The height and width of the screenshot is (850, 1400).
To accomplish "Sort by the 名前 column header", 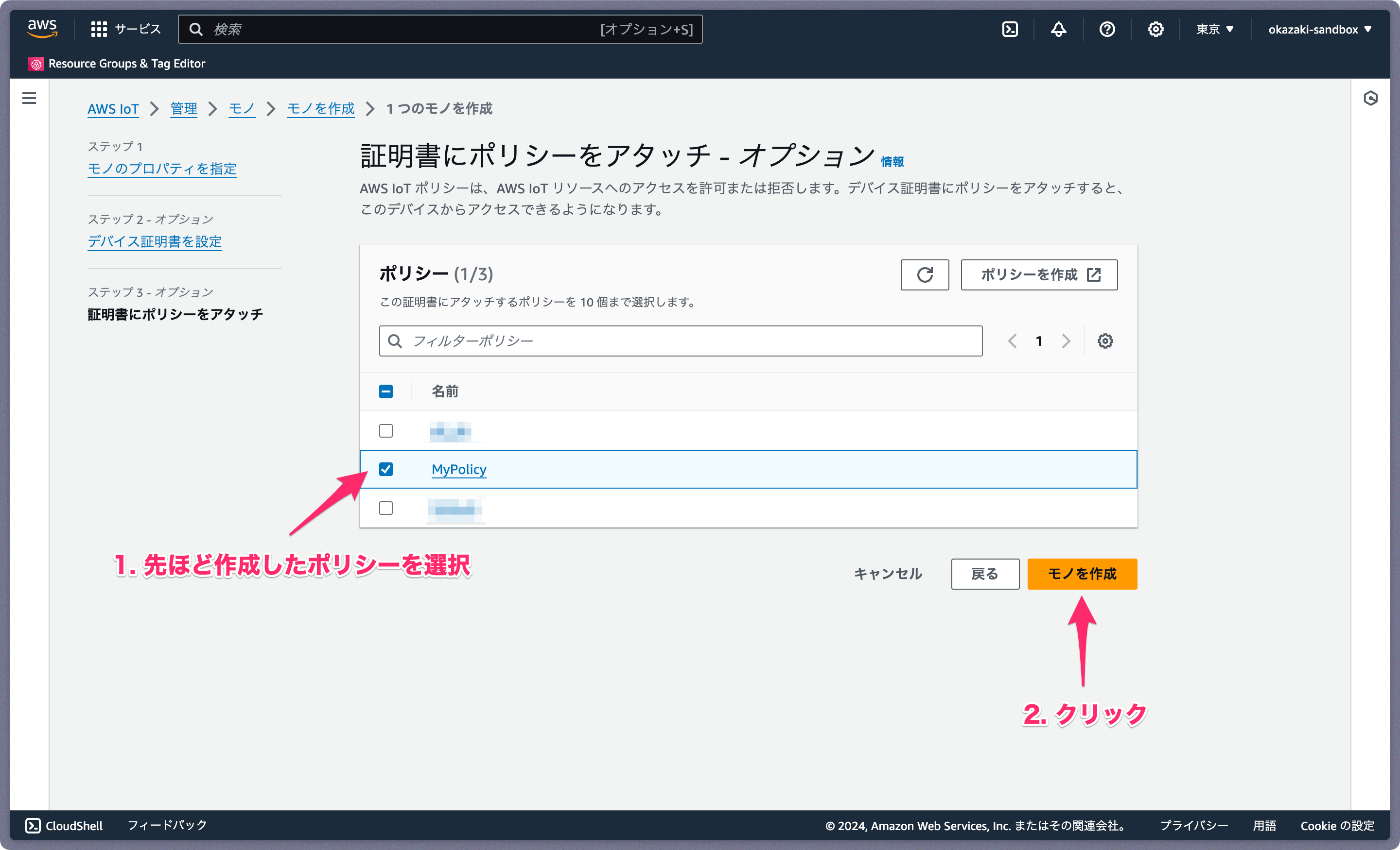I will [445, 392].
